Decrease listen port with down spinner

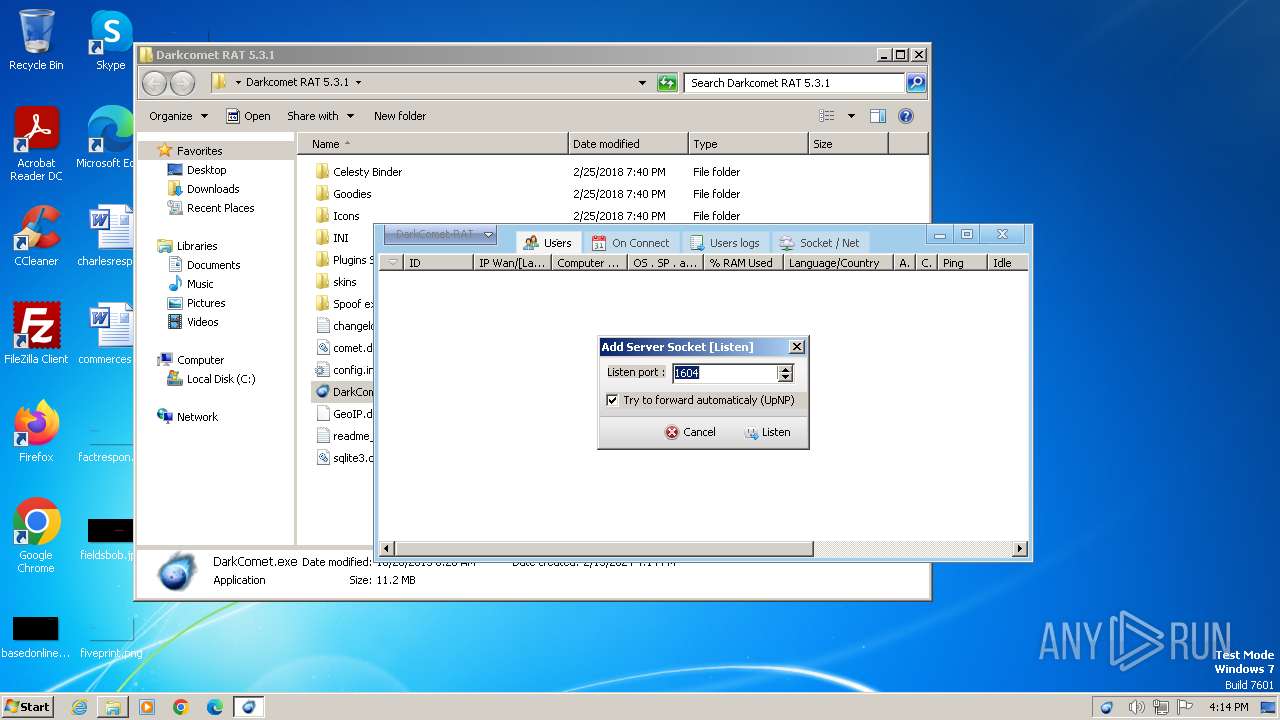click(785, 378)
